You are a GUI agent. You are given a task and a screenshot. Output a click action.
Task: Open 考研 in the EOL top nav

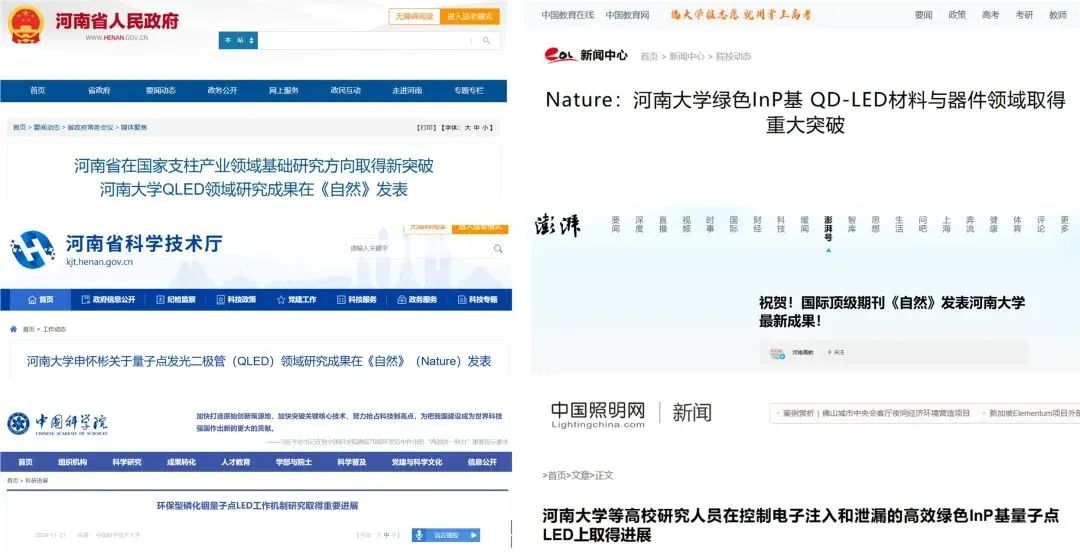(x=1024, y=15)
